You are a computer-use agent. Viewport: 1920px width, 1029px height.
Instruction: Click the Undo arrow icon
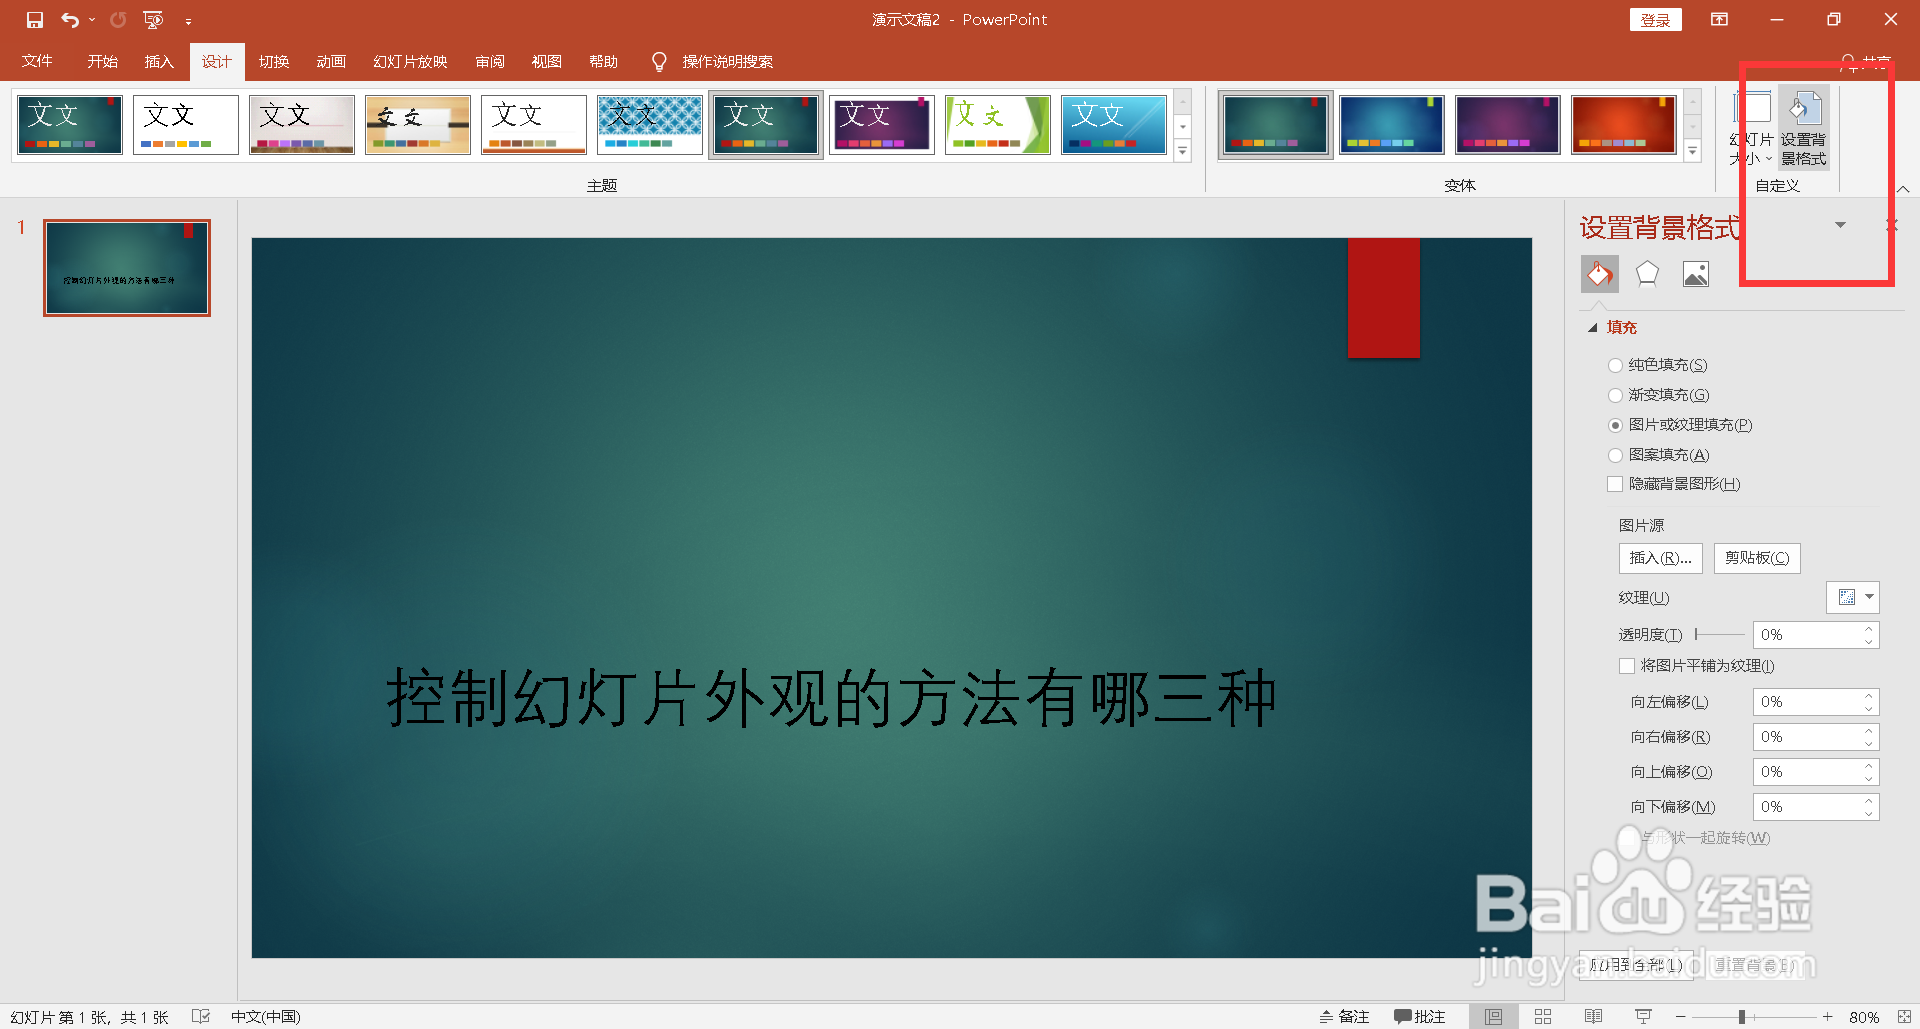[69, 20]
